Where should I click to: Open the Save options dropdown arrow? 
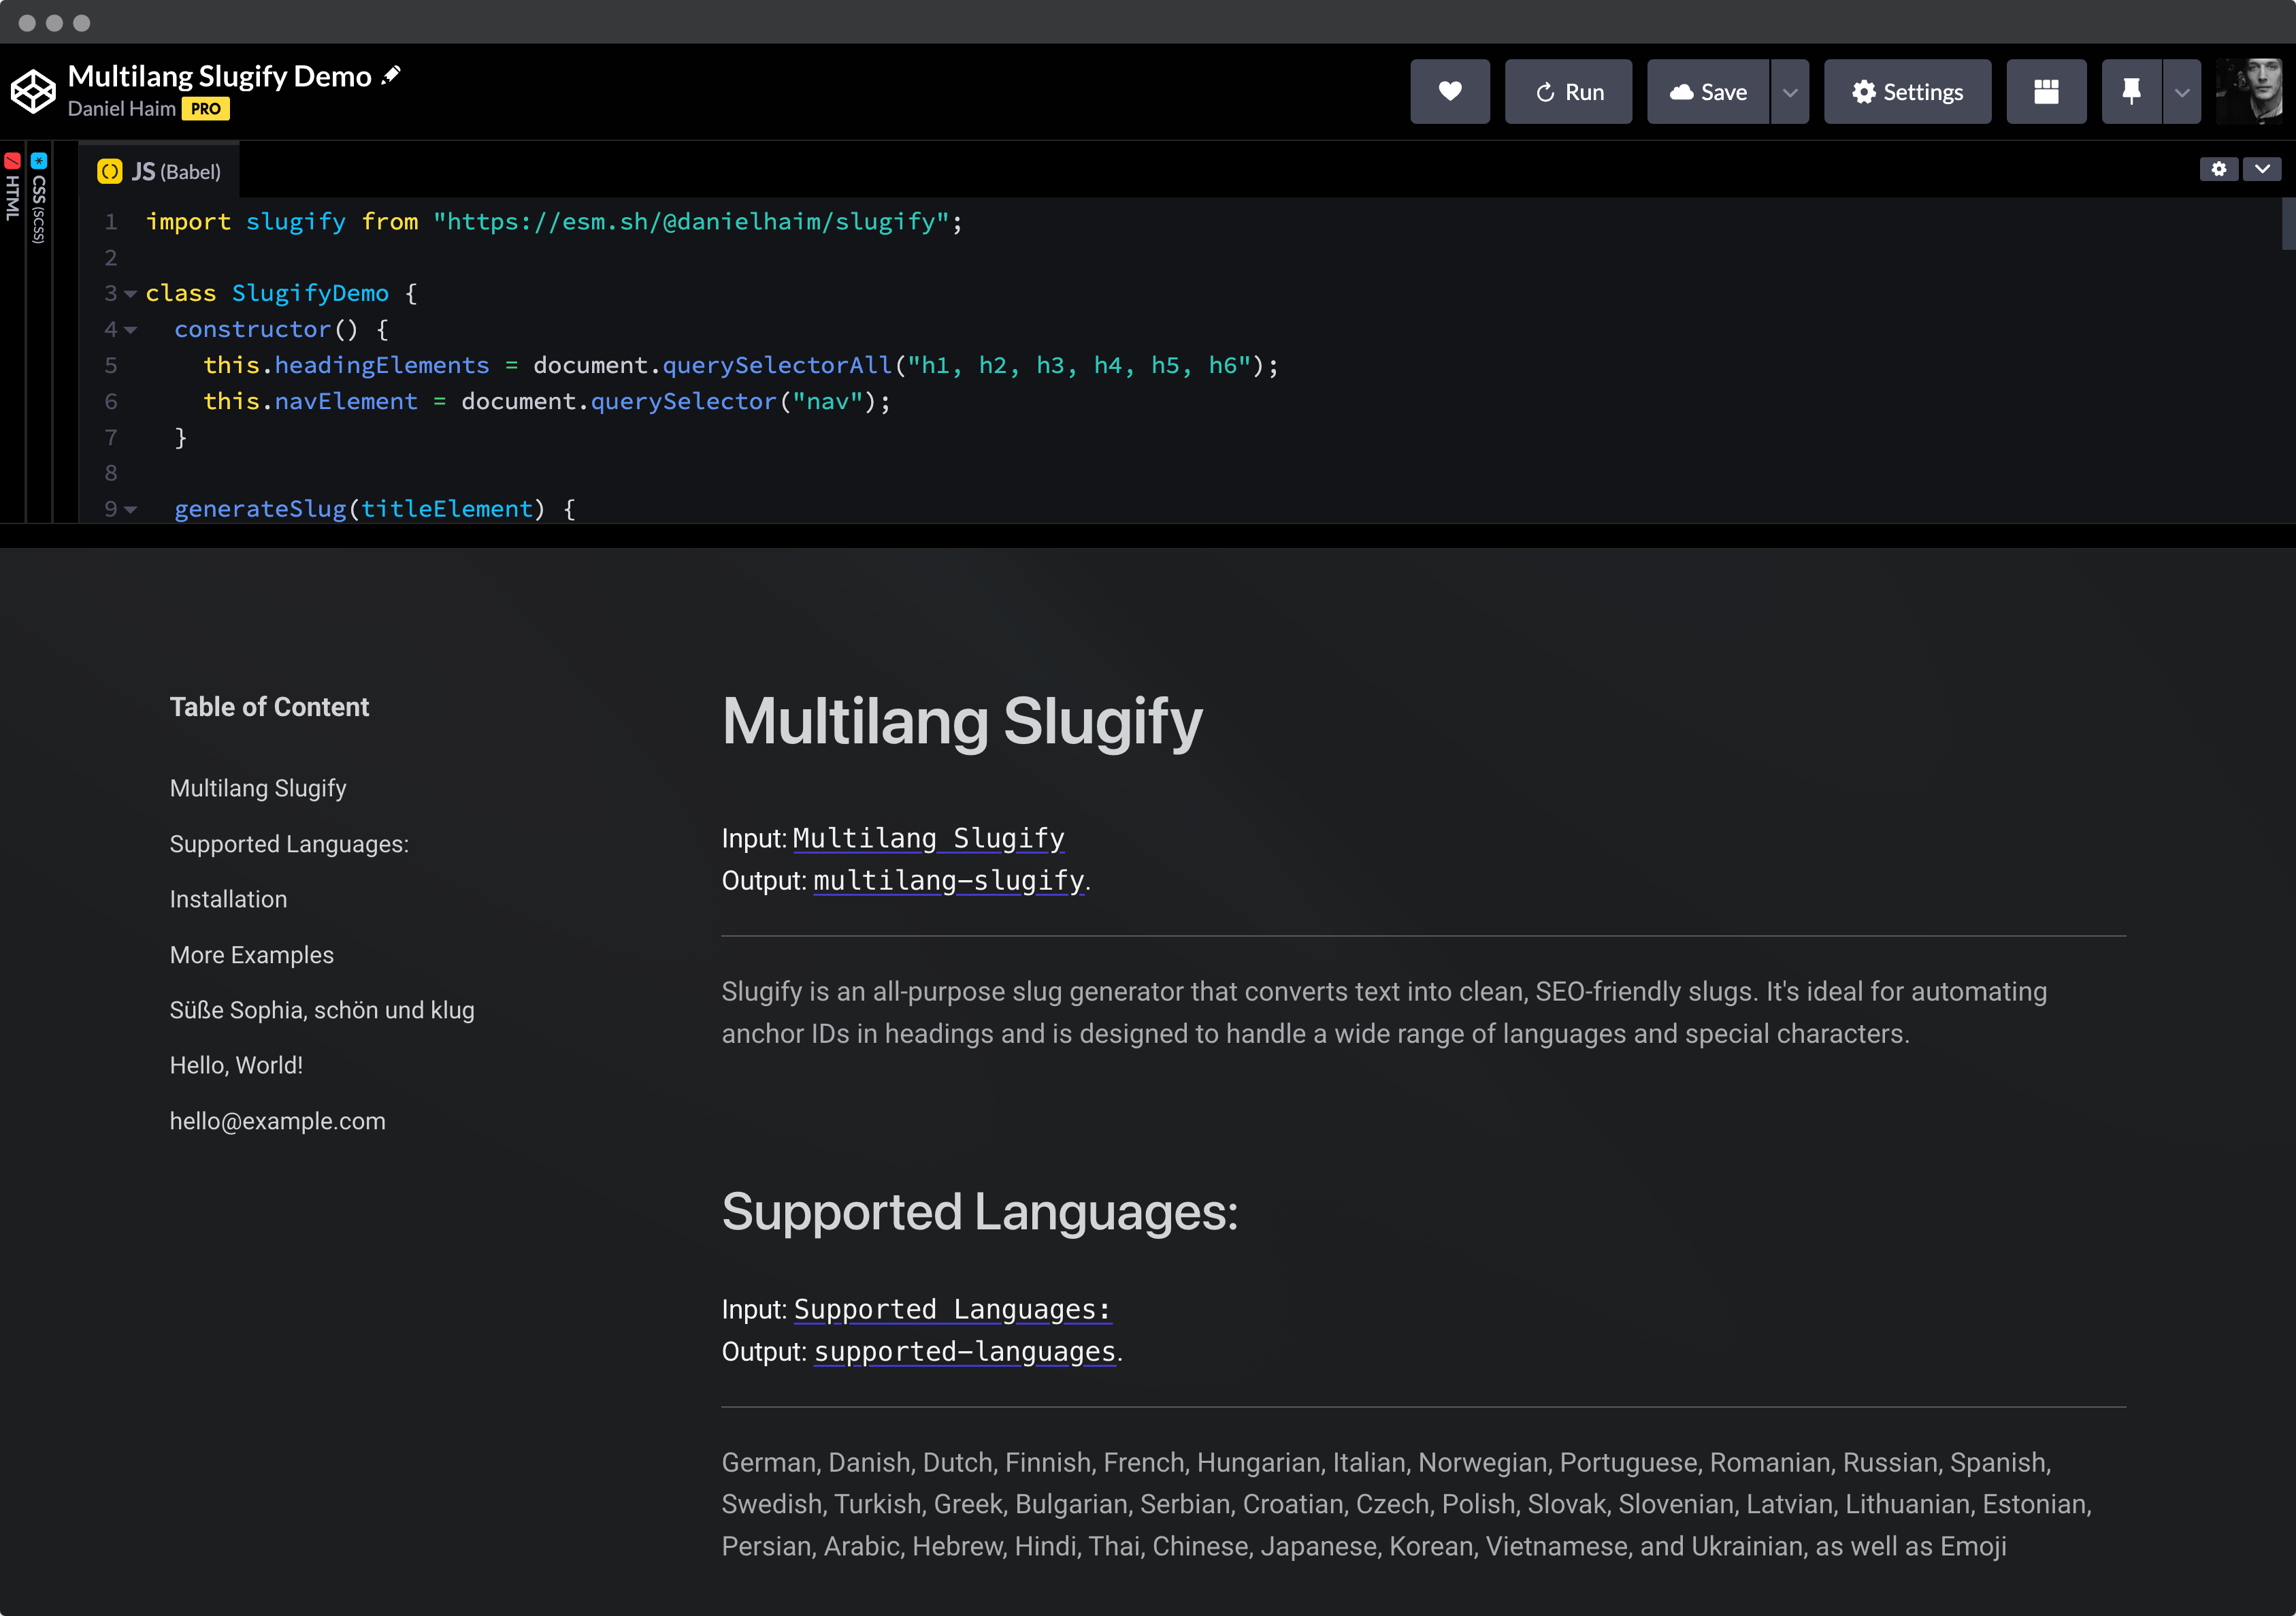pos(1790,91)
